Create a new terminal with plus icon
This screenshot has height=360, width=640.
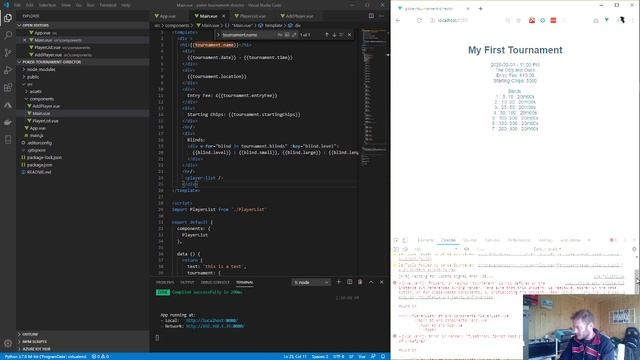(x=338, y=282)
